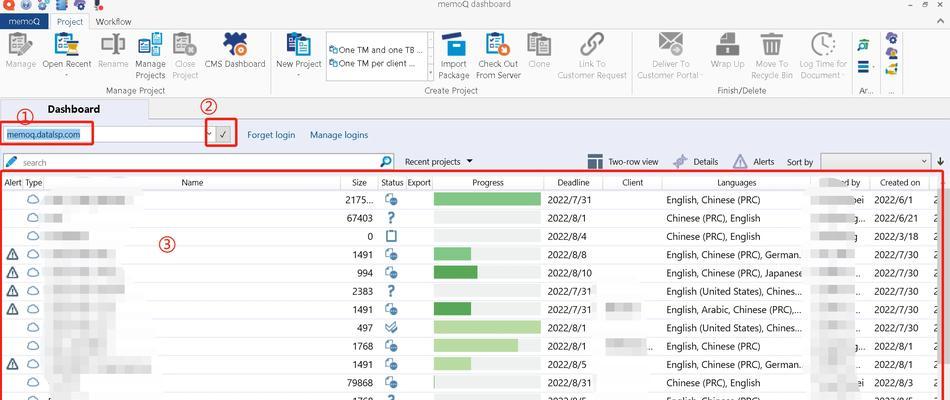Click the cloud user icon at ribbon right

tap(891, 53)
